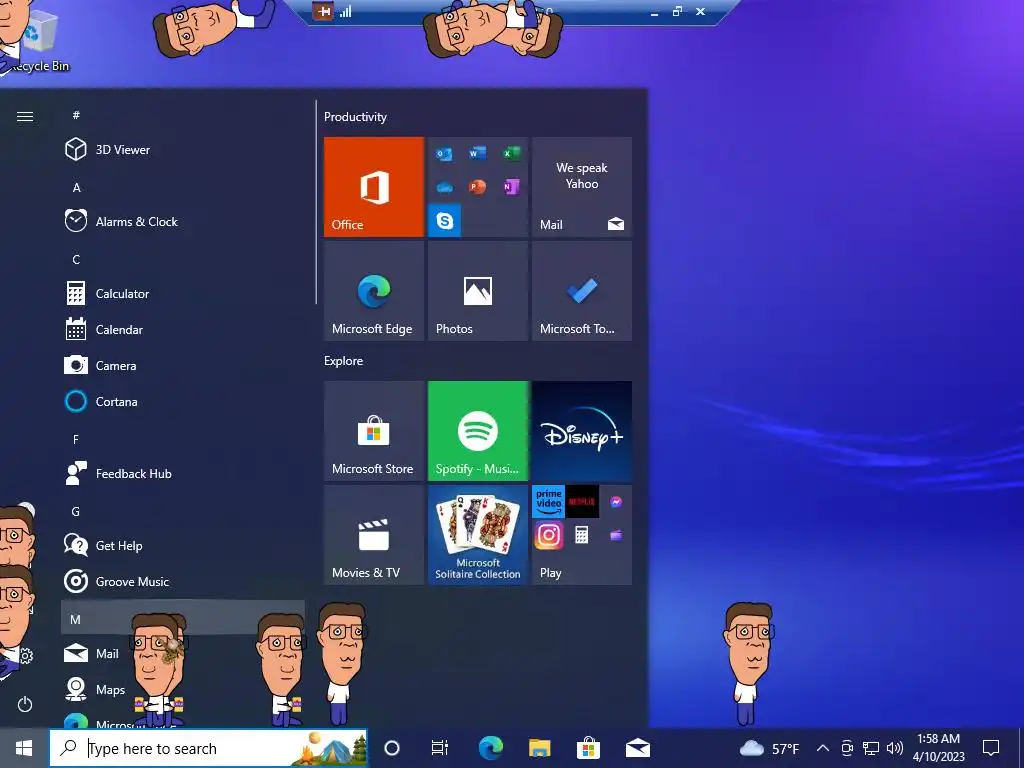The height and width of the screenshot is (768, 1024).
Task: Open Word in the Office apps folder tile
Action: click(x=477, y=153)
